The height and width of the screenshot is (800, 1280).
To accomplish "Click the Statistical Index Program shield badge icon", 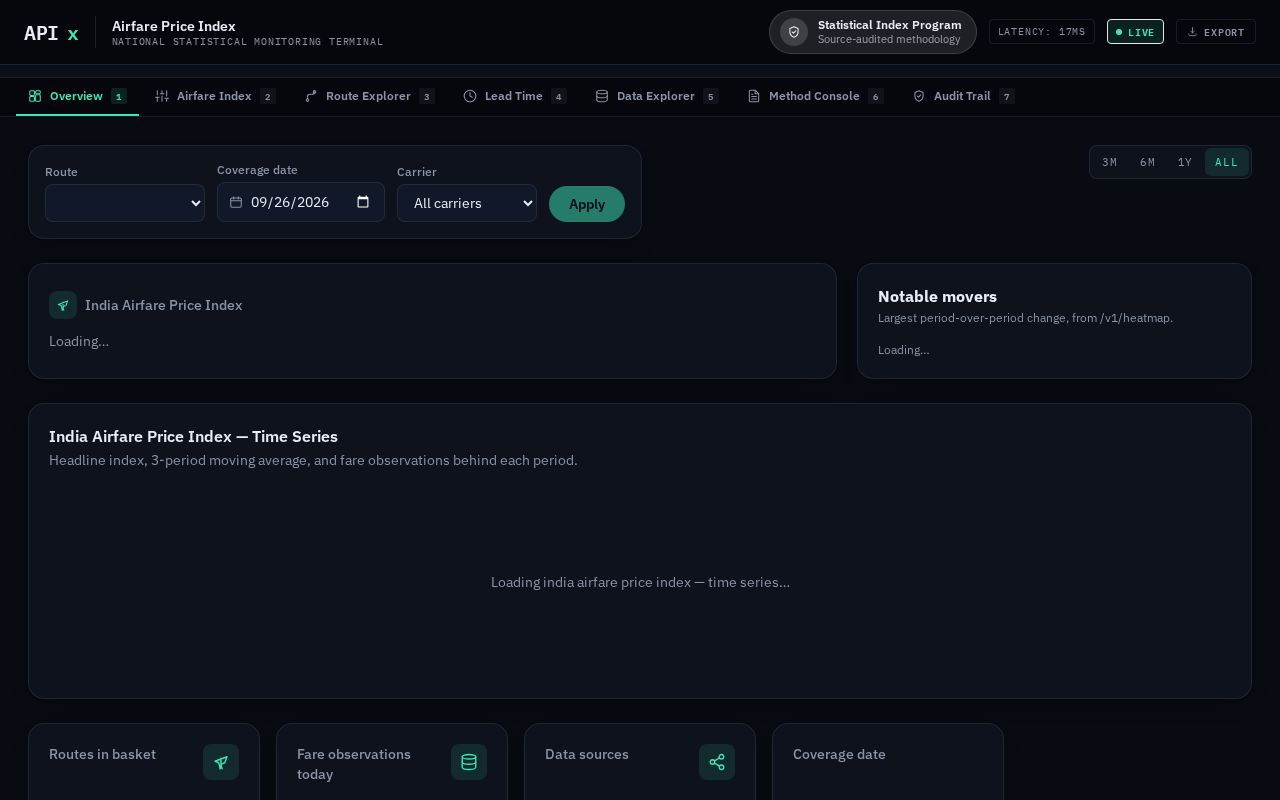I will pos(794,32).
